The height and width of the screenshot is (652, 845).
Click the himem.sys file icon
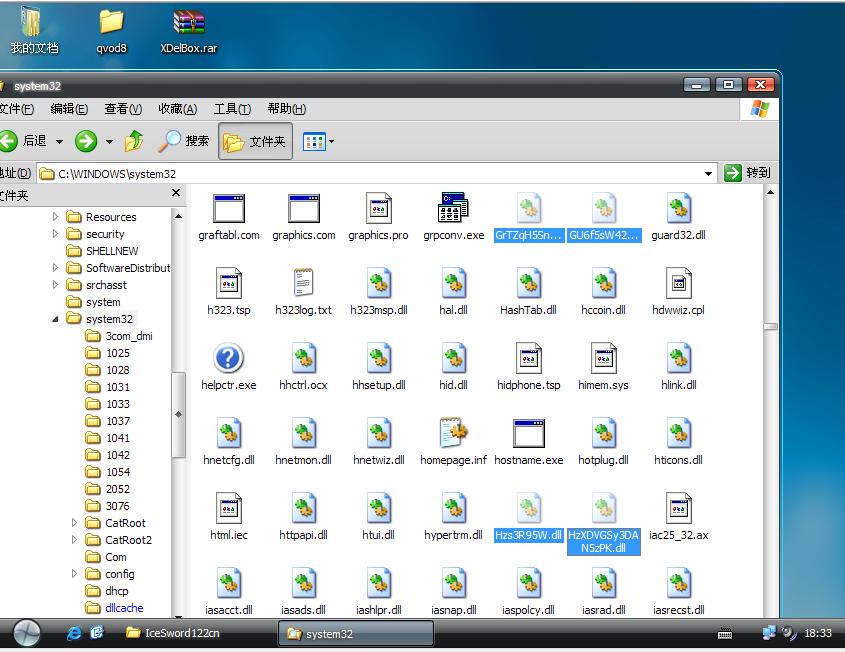coord(603,359)
